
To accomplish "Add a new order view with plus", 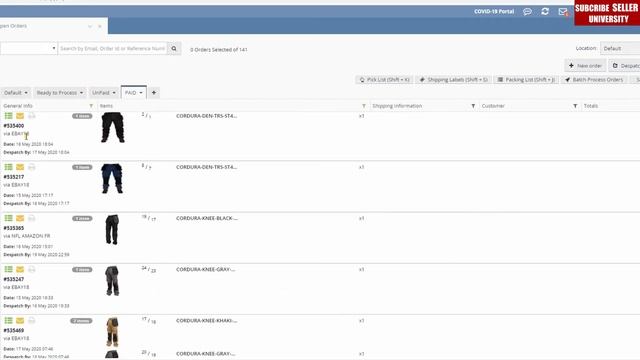I will (154, 93).
